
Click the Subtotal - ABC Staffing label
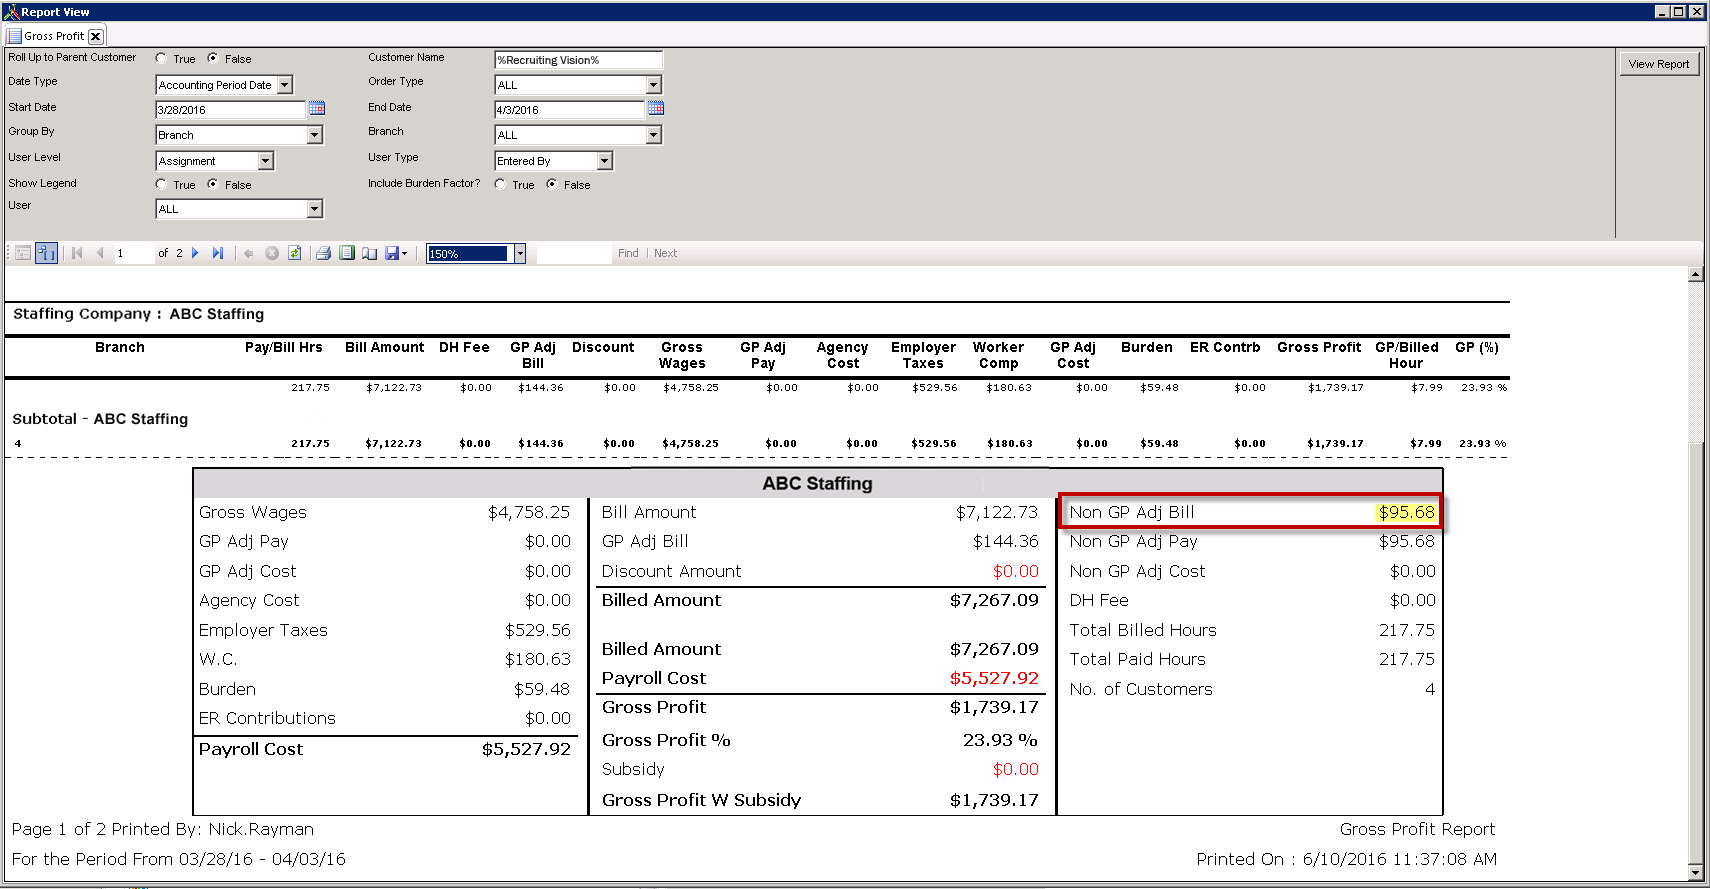[100, 419]
